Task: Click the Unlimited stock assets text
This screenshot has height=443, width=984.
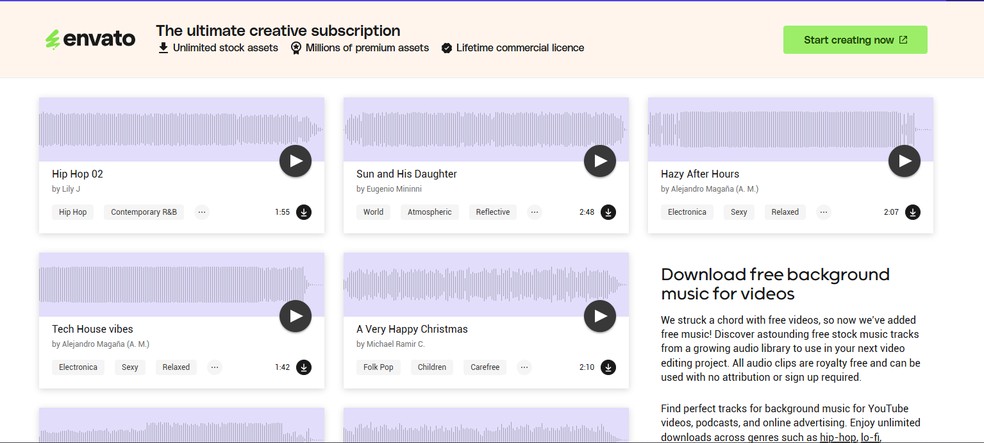Action: tap(225, 48)
